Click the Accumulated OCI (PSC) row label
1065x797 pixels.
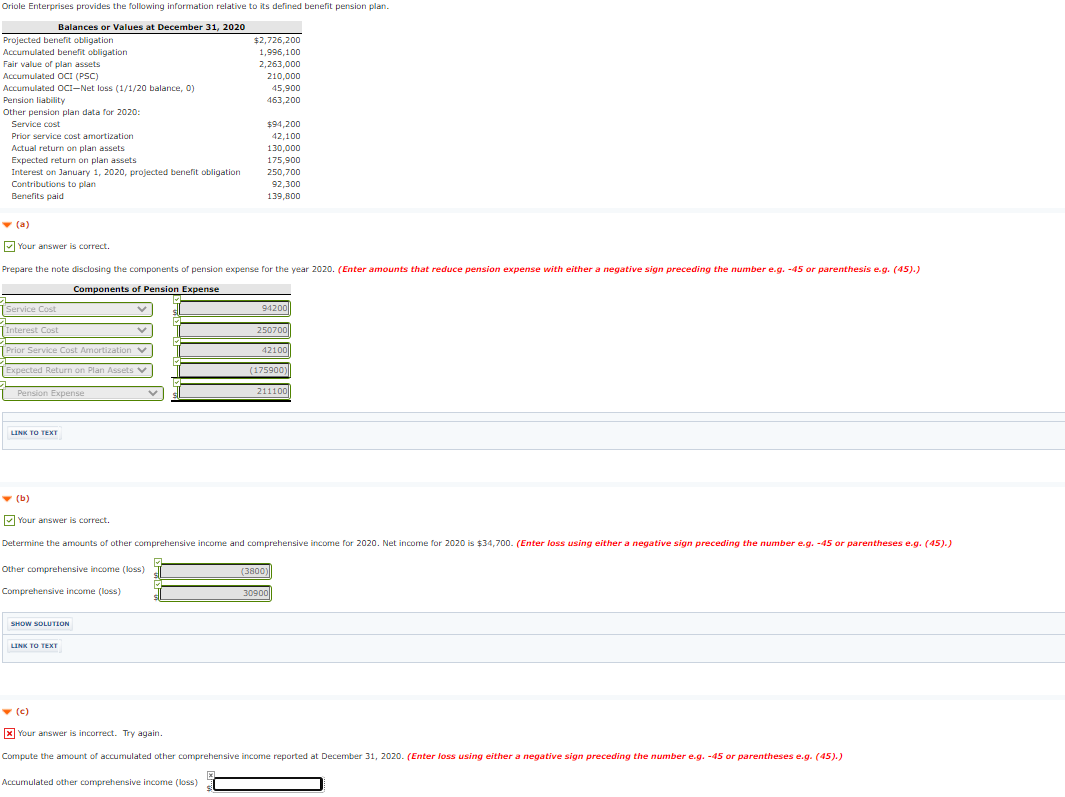point(51,77)
